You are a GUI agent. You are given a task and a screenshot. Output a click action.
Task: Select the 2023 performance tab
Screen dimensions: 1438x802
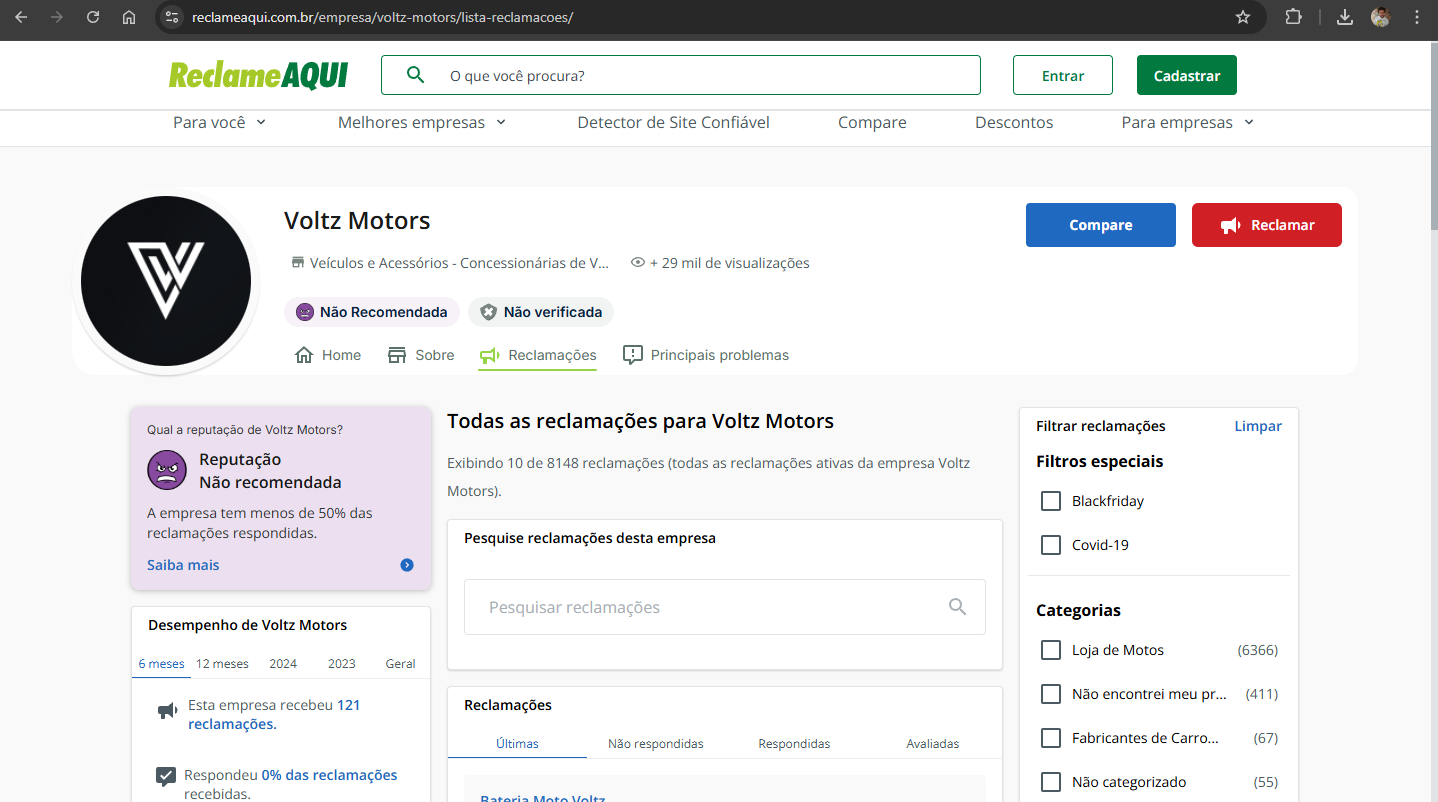(x=342, y=663)
